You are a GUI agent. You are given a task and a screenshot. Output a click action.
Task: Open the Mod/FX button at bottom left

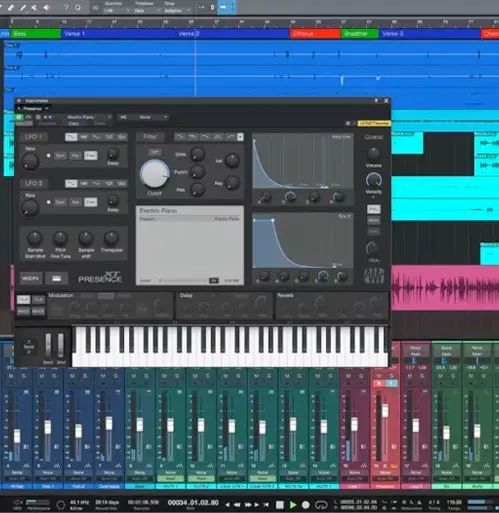(30, 278)
